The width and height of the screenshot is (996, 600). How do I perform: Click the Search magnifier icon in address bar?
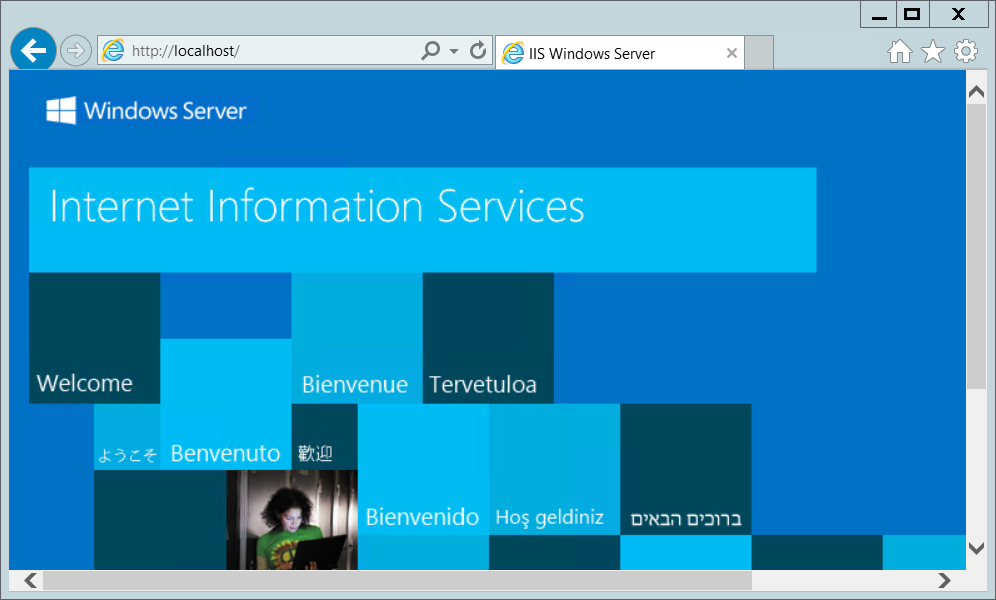(x=431, y=50)
